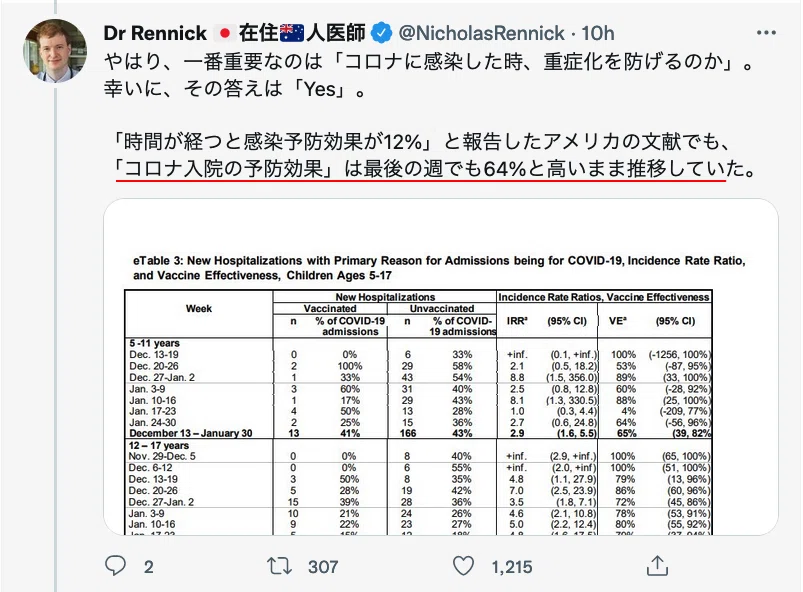Click the blue verified badge icon
The width and height of the screenshot is (803, 592).
[x=381, y=33]
